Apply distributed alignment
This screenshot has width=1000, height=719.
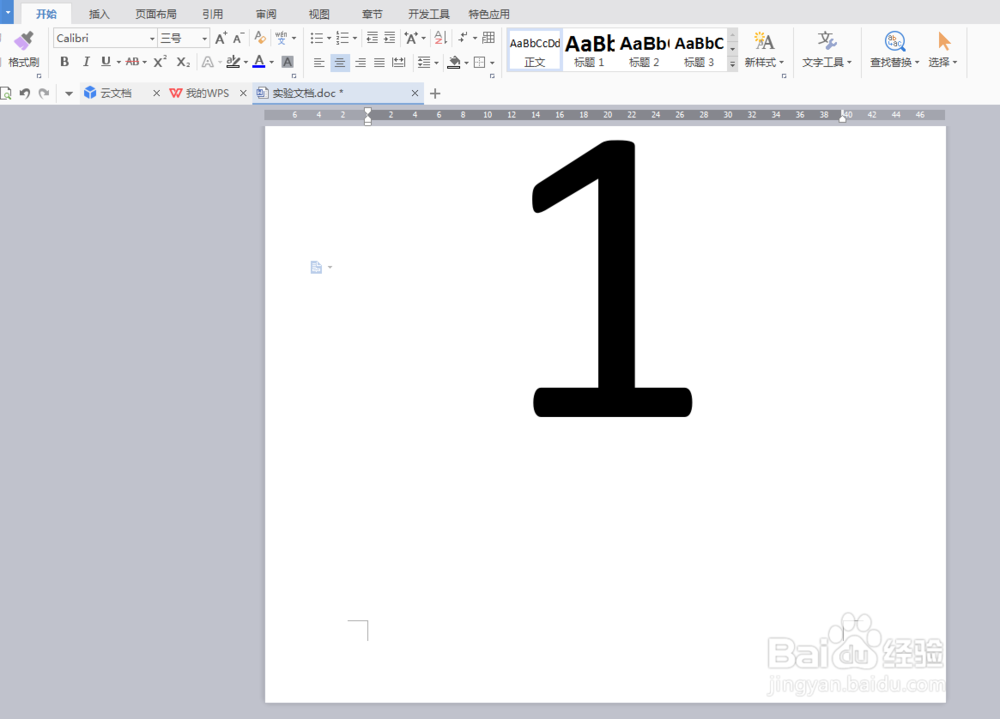[x=399, y=62]
